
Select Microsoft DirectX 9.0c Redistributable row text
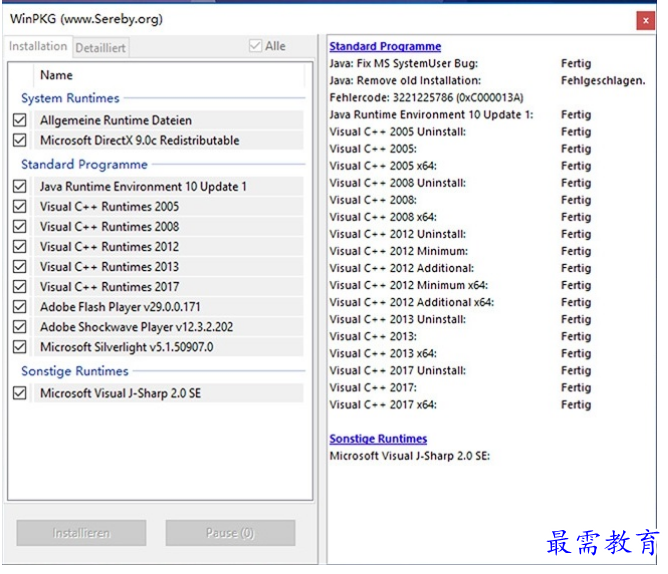click(140, 140)
